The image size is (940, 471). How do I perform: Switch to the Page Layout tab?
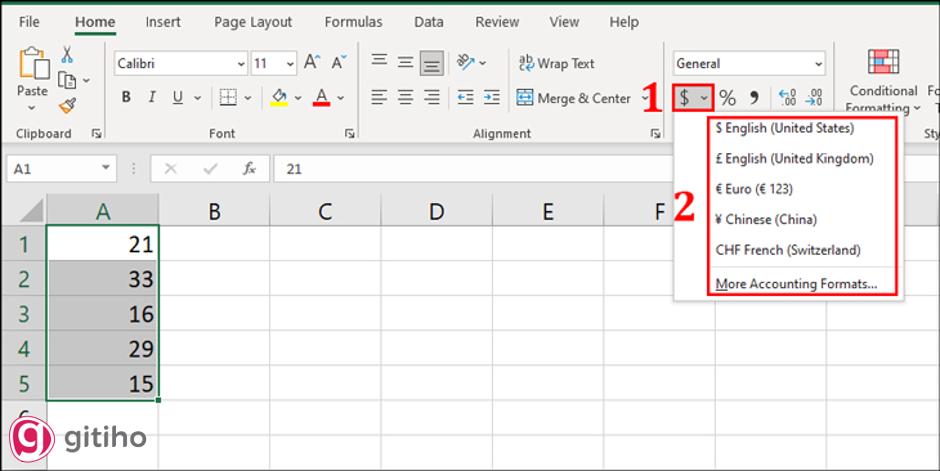(x=253, y=22)
